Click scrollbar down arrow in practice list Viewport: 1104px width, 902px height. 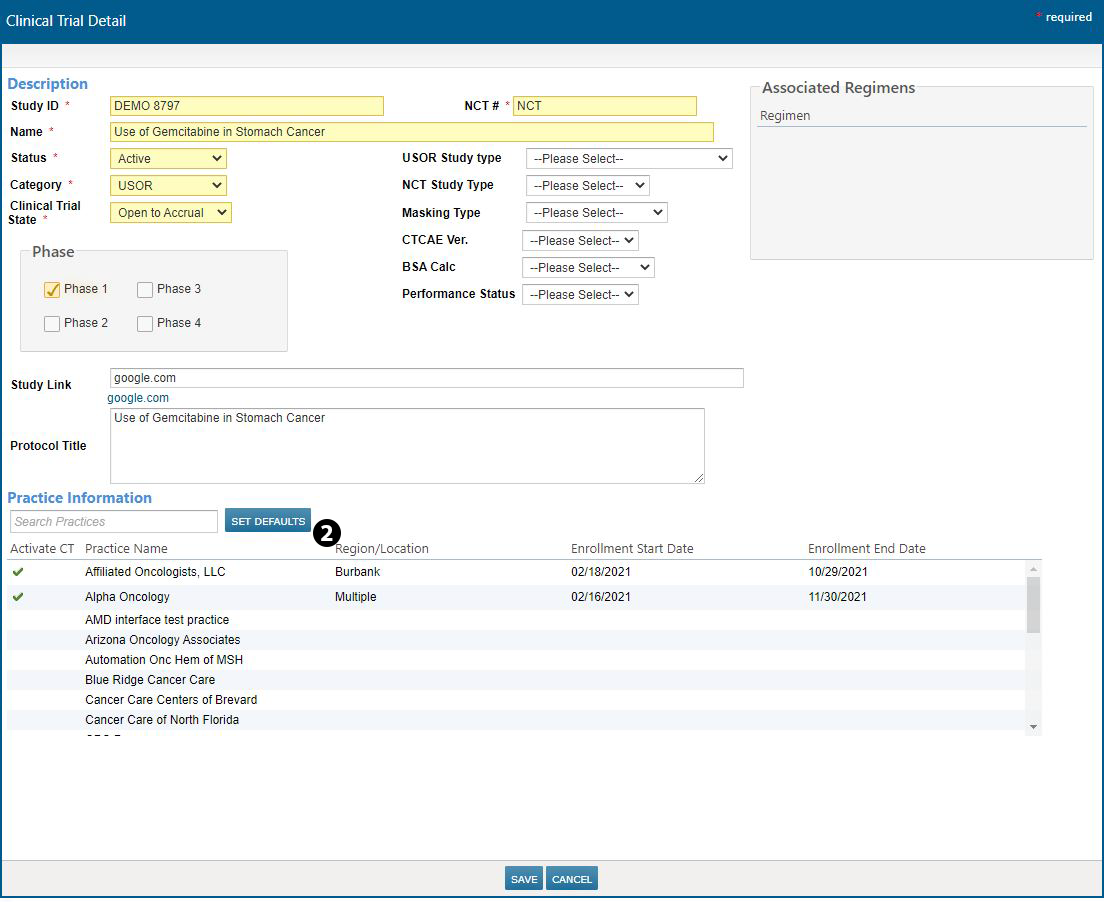tap(1033, 727)
